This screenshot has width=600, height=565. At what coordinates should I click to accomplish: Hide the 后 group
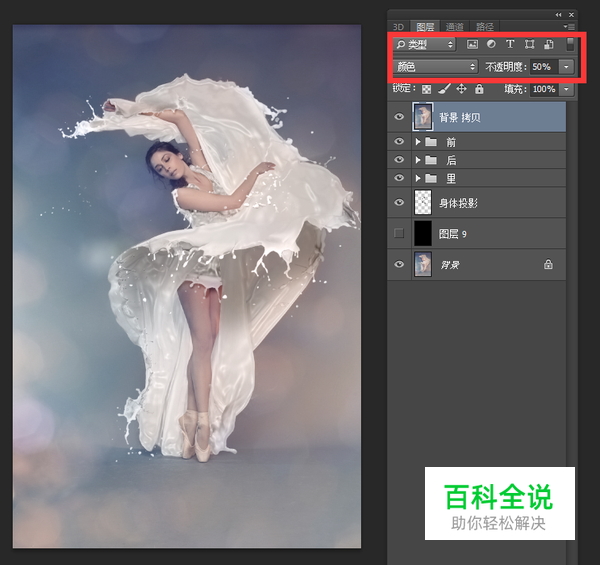399,160
